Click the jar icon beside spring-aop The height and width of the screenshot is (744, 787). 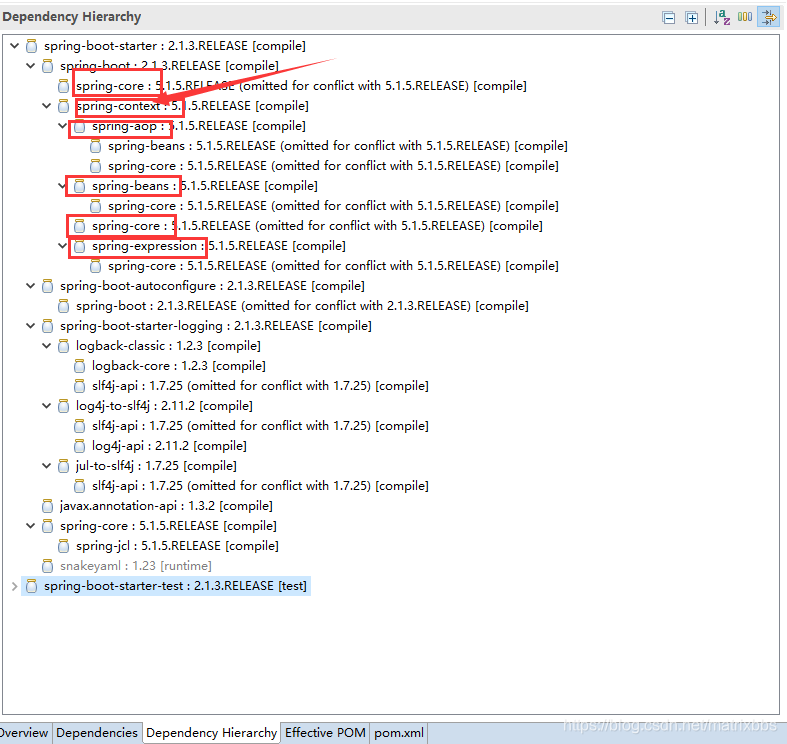click(x=80, y=126)
